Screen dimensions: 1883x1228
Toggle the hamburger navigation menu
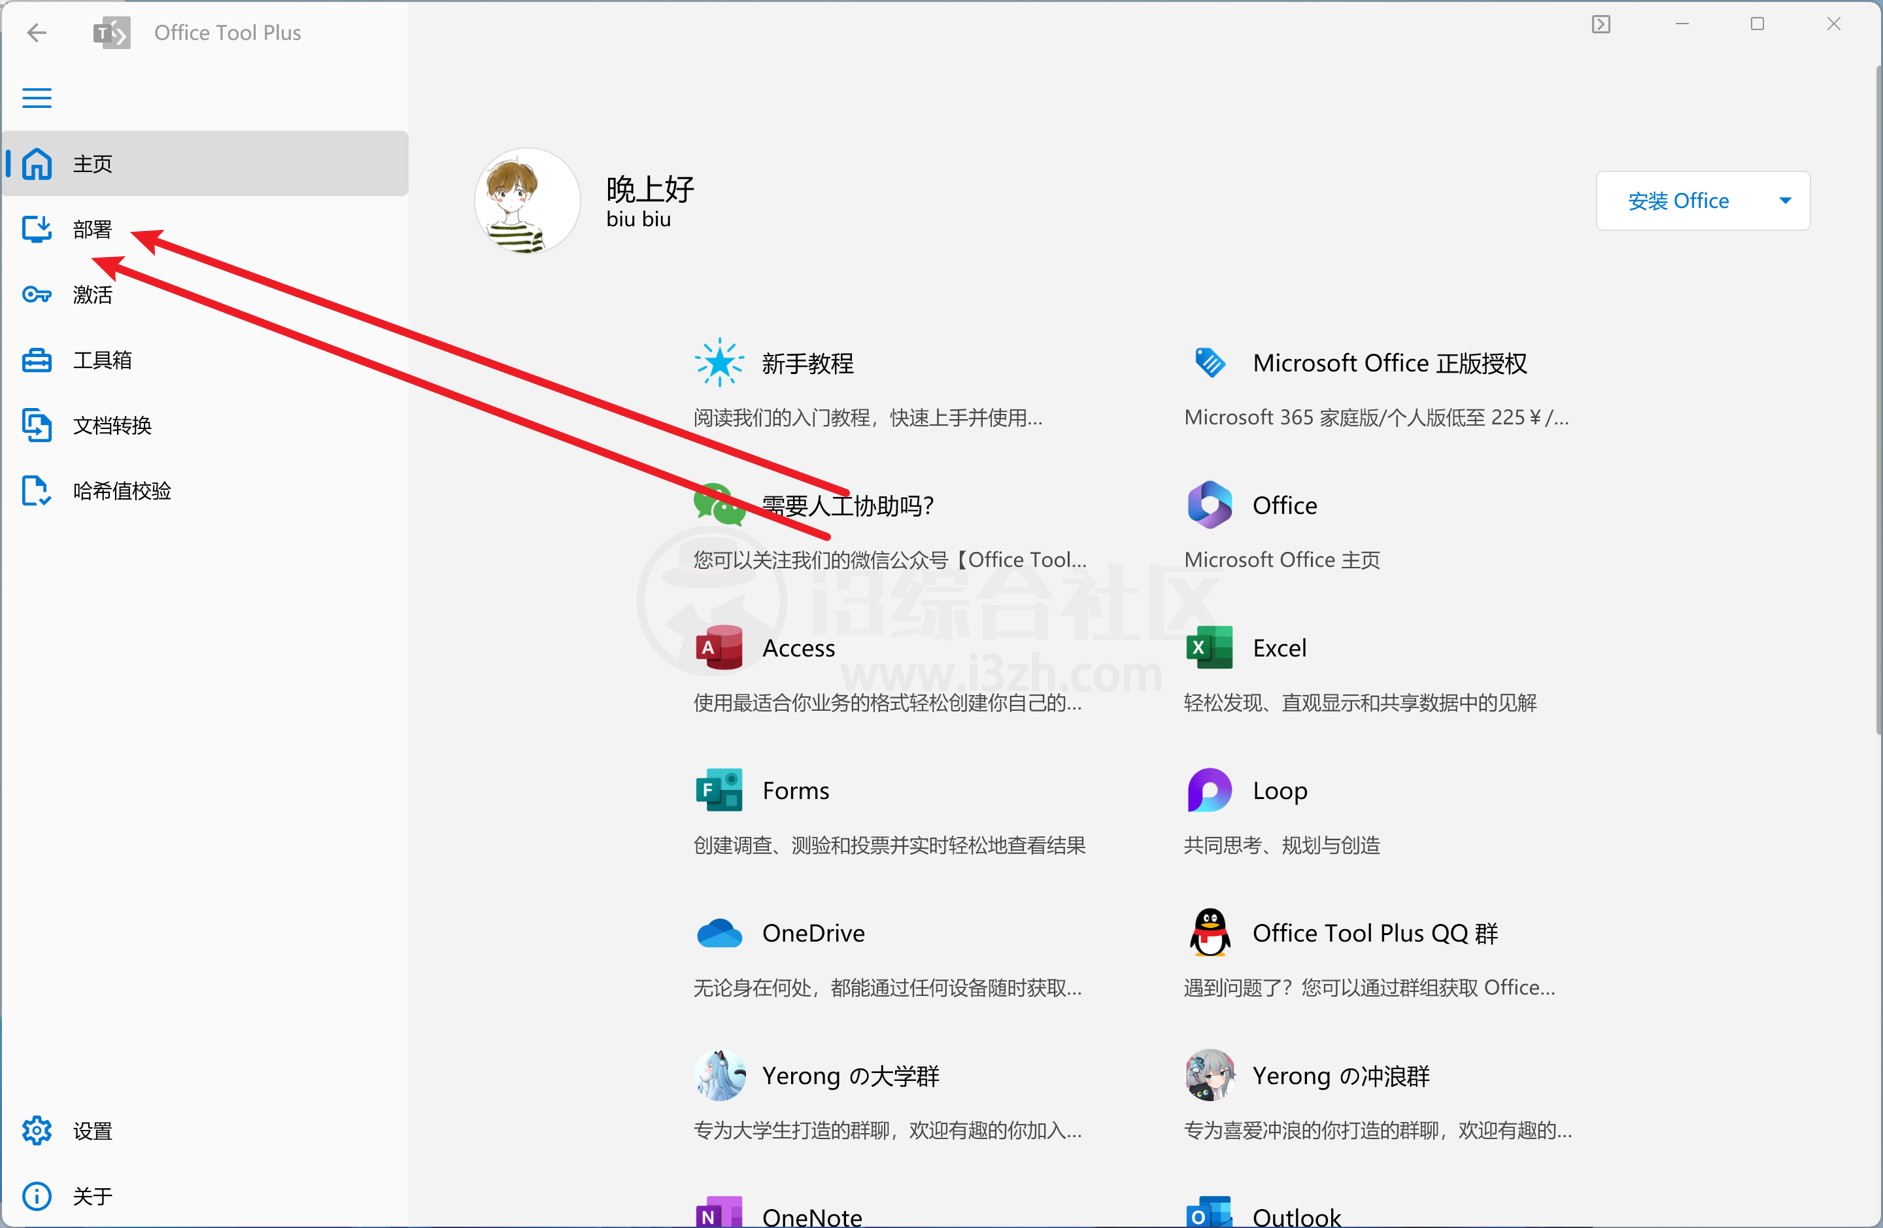[37, 98]
